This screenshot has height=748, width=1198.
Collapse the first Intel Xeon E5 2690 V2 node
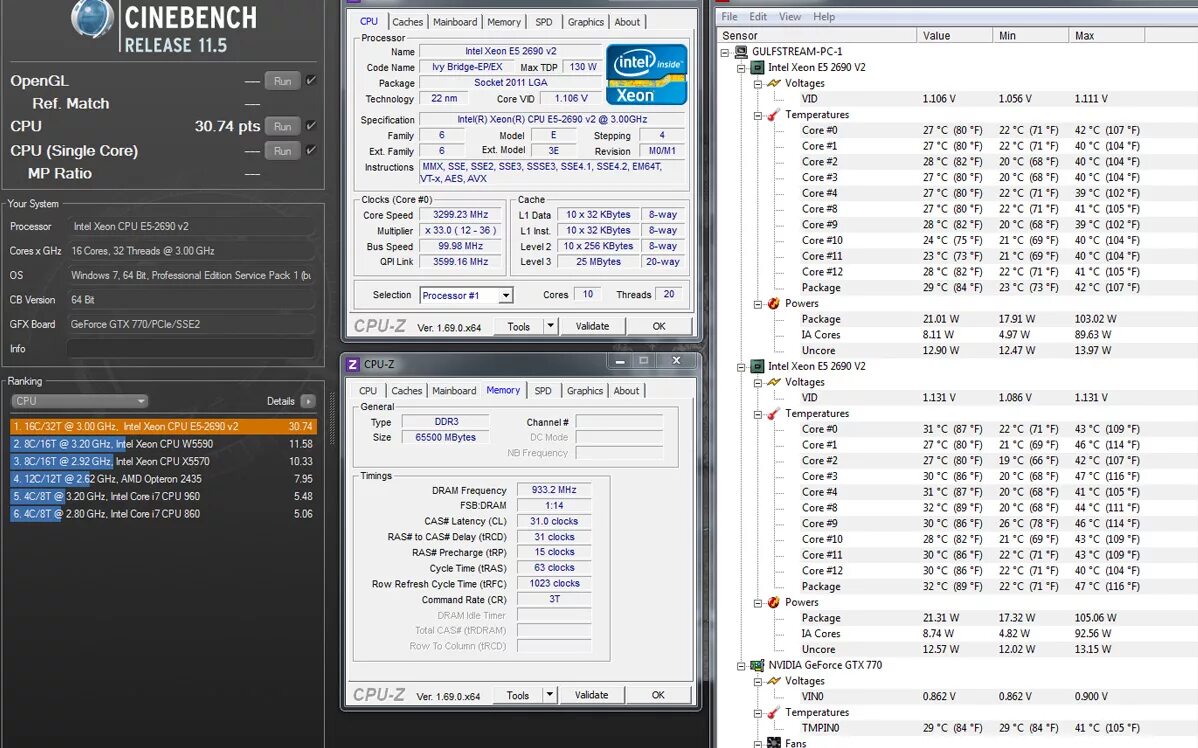[740, 68]
